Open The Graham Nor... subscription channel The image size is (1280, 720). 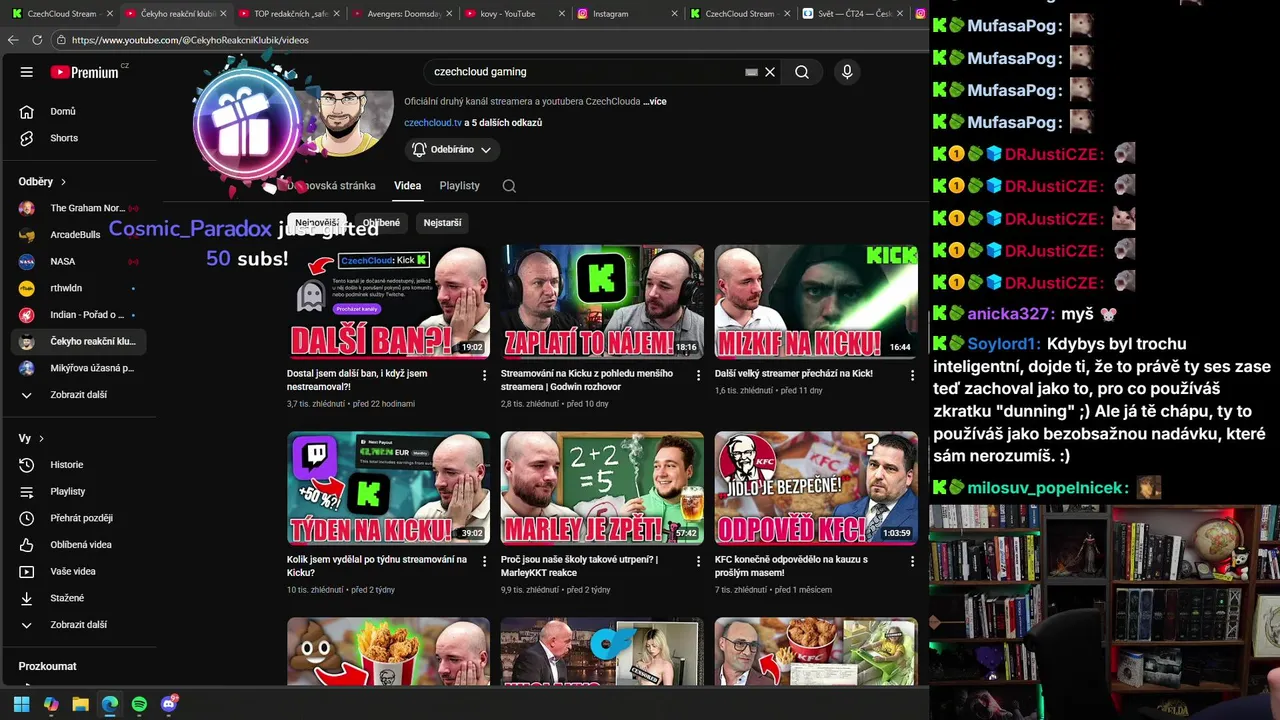77,208
